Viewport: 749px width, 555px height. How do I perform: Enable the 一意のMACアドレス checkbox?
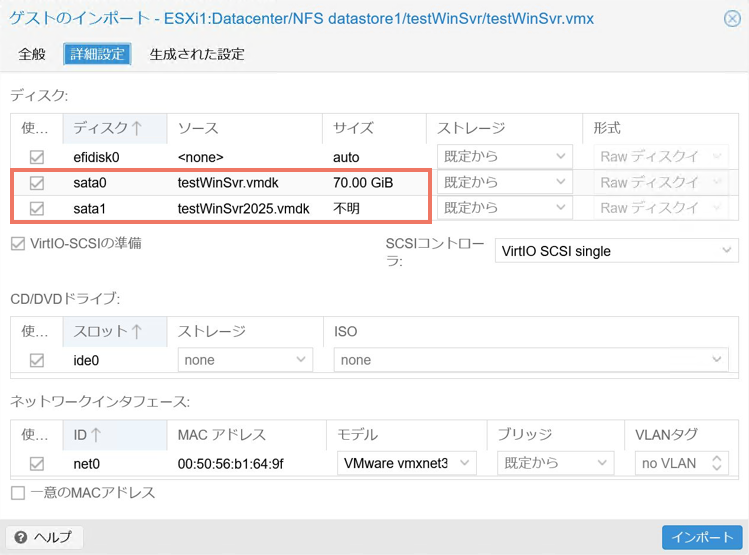18,493
